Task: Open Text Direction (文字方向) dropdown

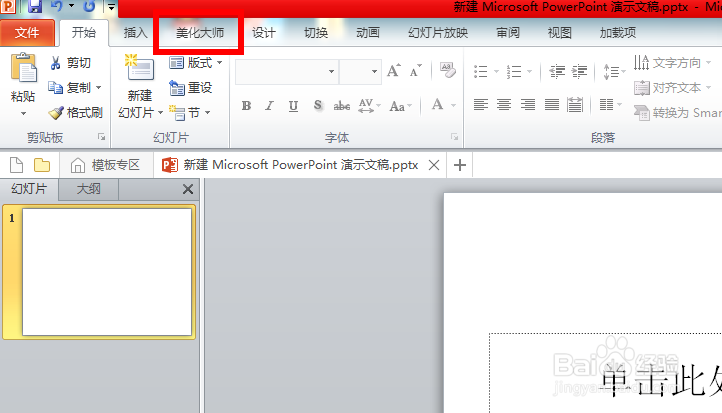Action: coord(673,63)
